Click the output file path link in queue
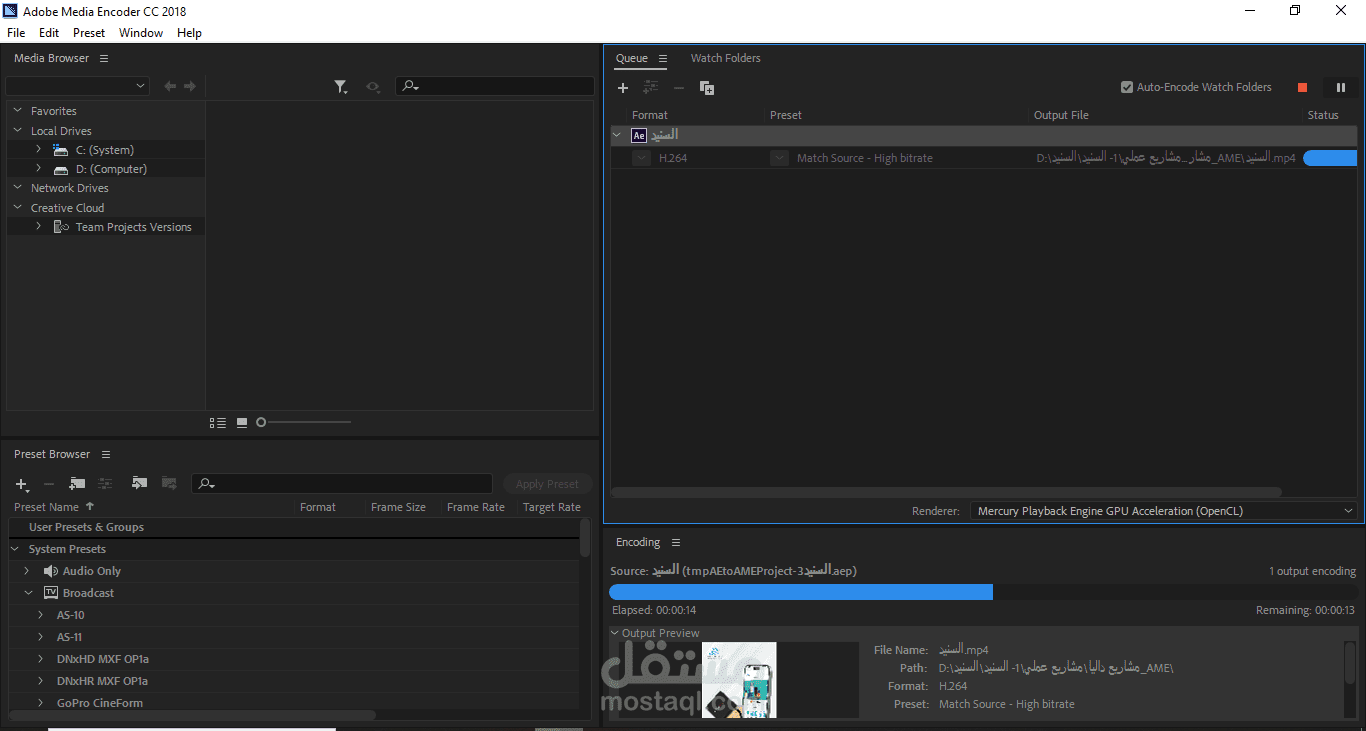1366x731 pixels. (1166, 158)
